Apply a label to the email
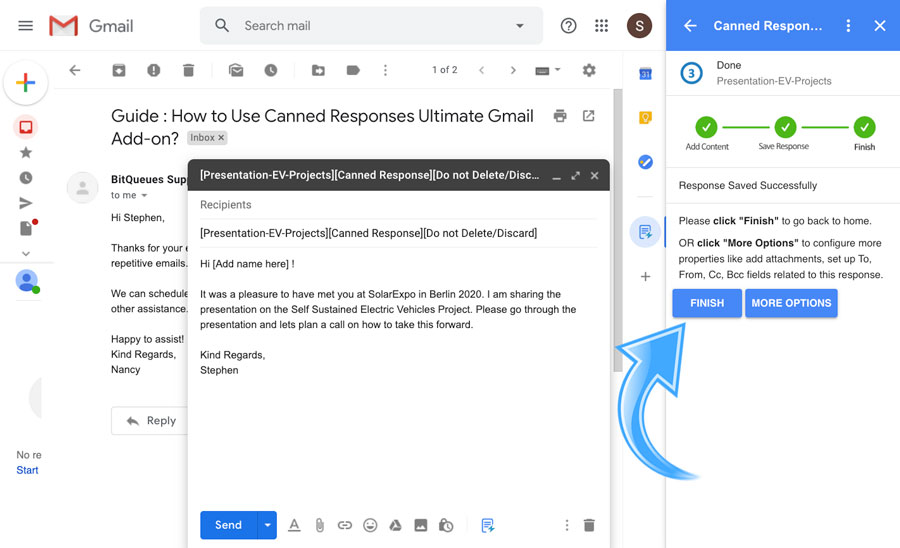 pyautogui.click(x=353, y=70)
